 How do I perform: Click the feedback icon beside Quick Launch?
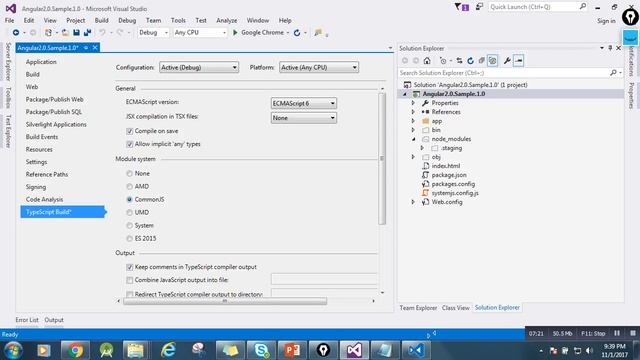pyautogui.click(x=479, y=7)
